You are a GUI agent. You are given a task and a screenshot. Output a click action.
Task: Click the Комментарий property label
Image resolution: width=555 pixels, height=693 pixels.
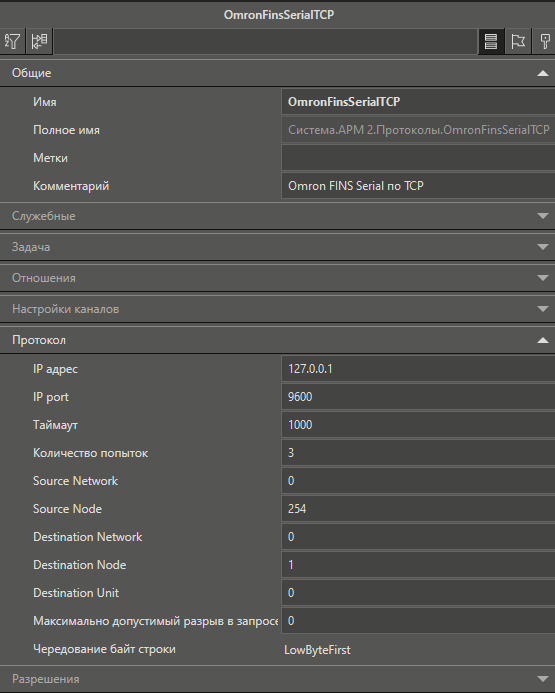click(71, 186)
